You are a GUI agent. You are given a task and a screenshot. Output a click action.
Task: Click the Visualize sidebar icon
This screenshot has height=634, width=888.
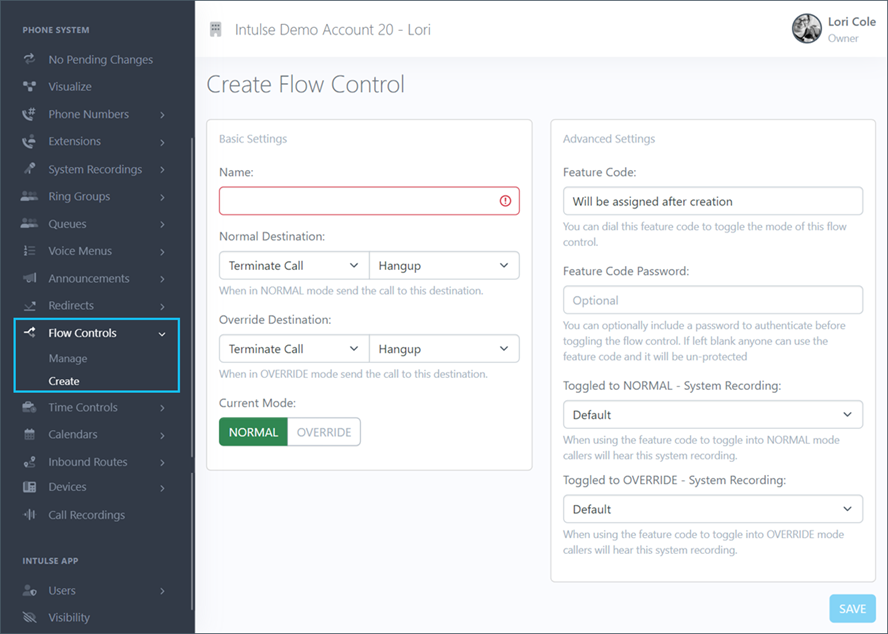coord(30,86)
